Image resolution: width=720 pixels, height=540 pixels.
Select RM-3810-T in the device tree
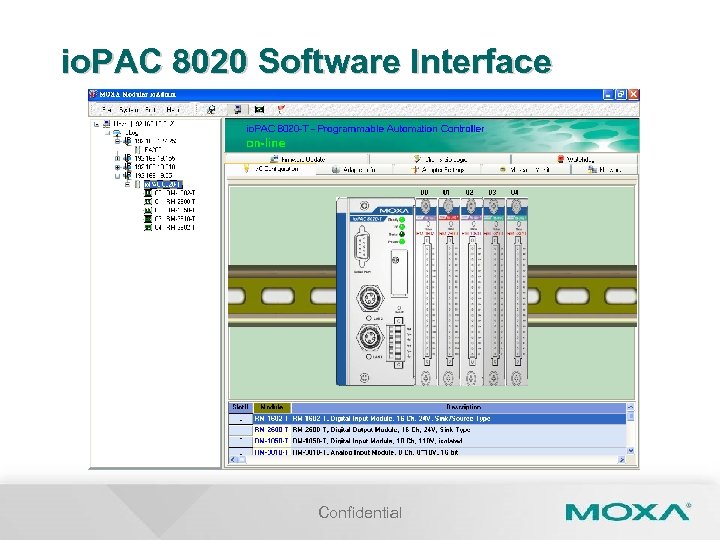tap(175, 219)
